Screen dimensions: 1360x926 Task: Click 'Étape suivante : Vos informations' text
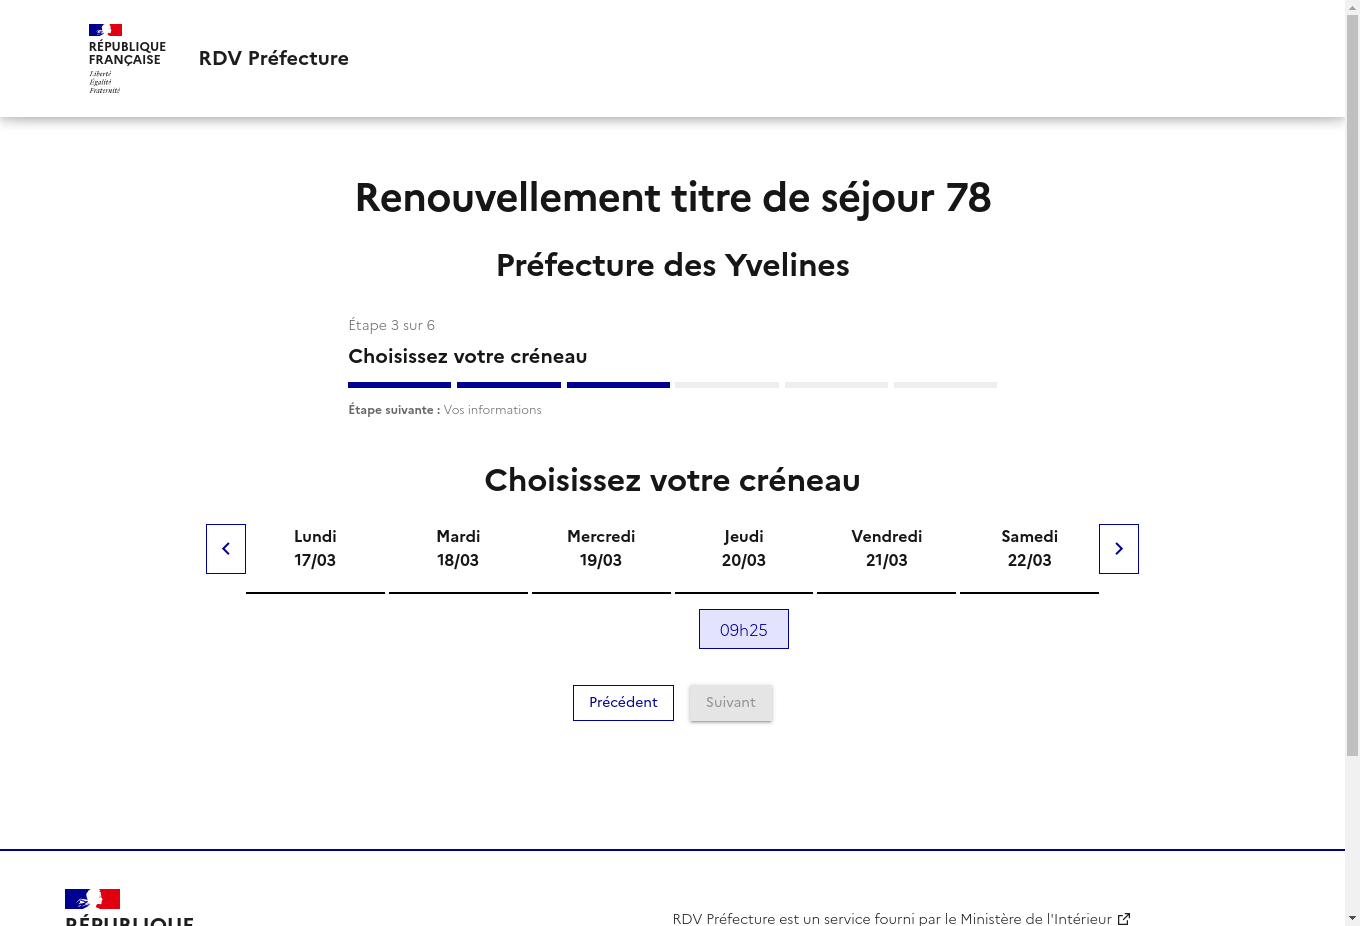pyautogui.click(x=445, y=410)
